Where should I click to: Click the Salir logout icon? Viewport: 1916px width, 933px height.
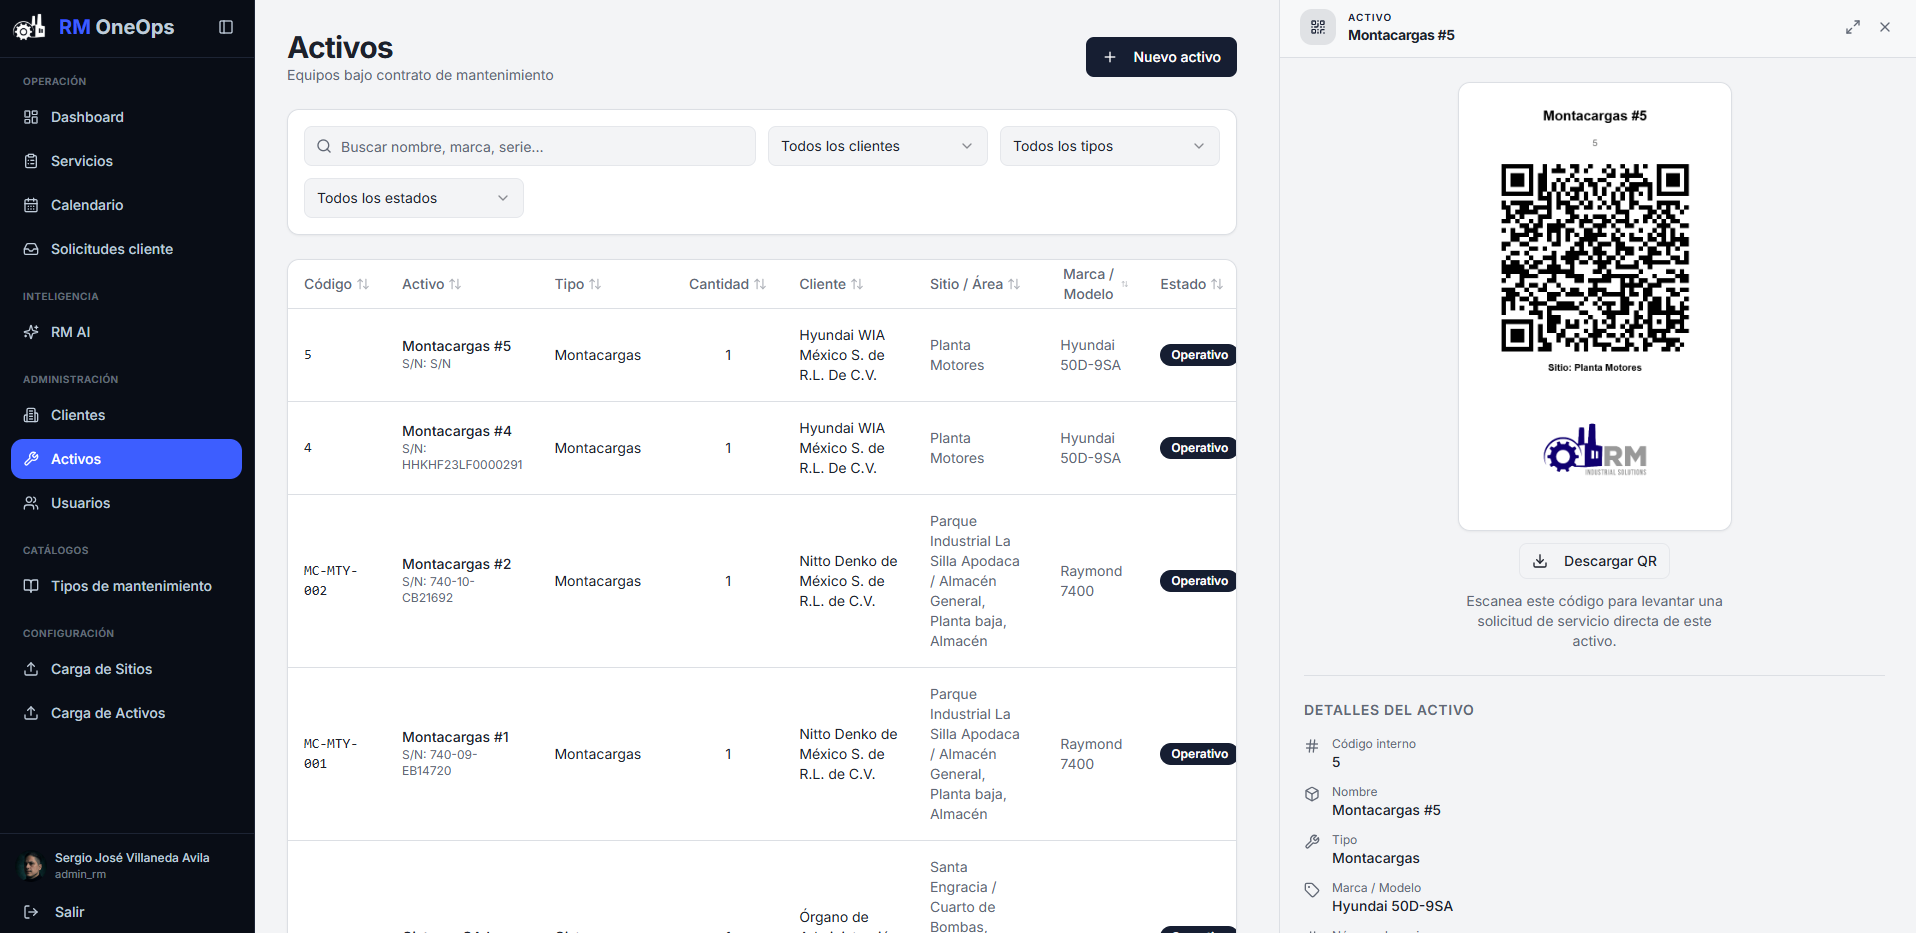click(31, 912)
